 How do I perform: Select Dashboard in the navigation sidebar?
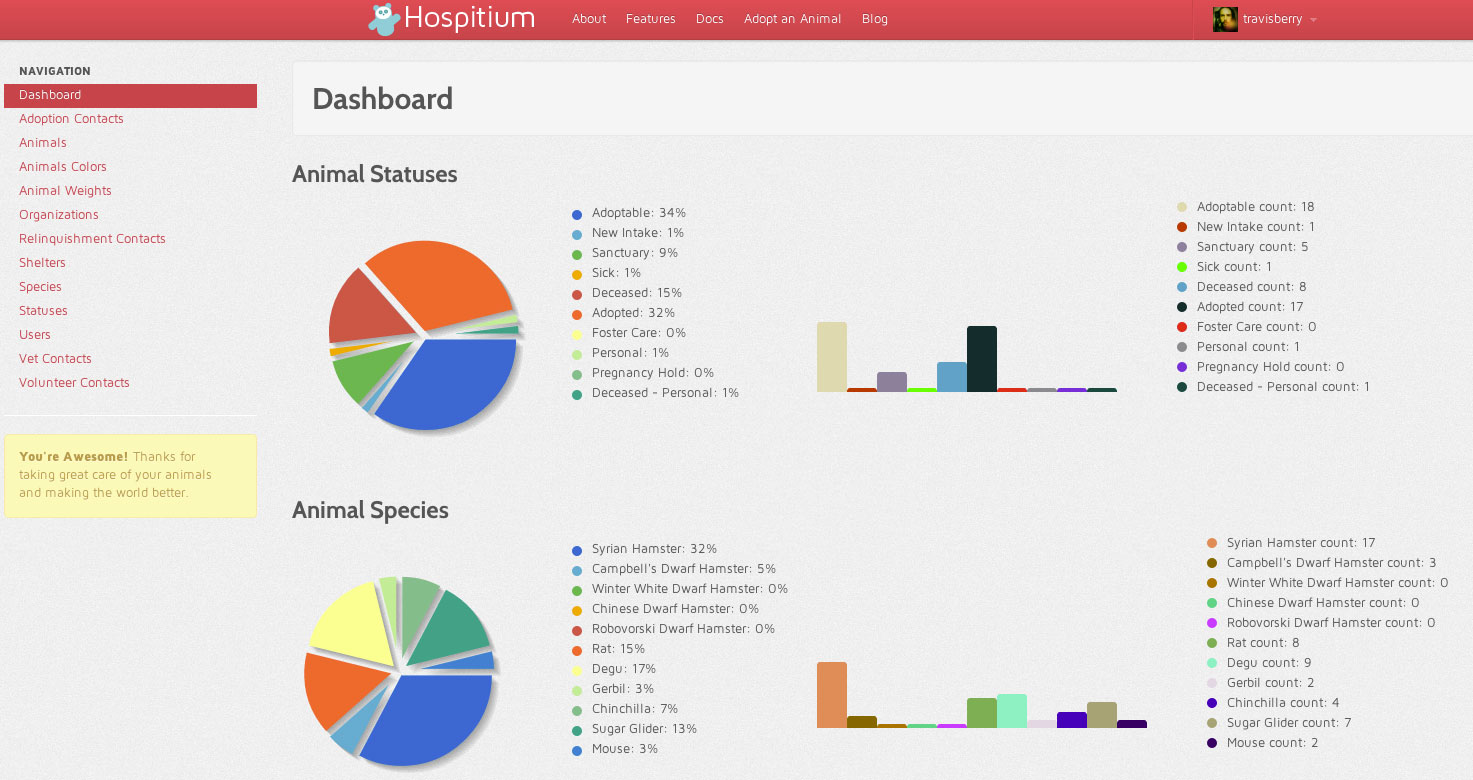click(x=130, y=95)
